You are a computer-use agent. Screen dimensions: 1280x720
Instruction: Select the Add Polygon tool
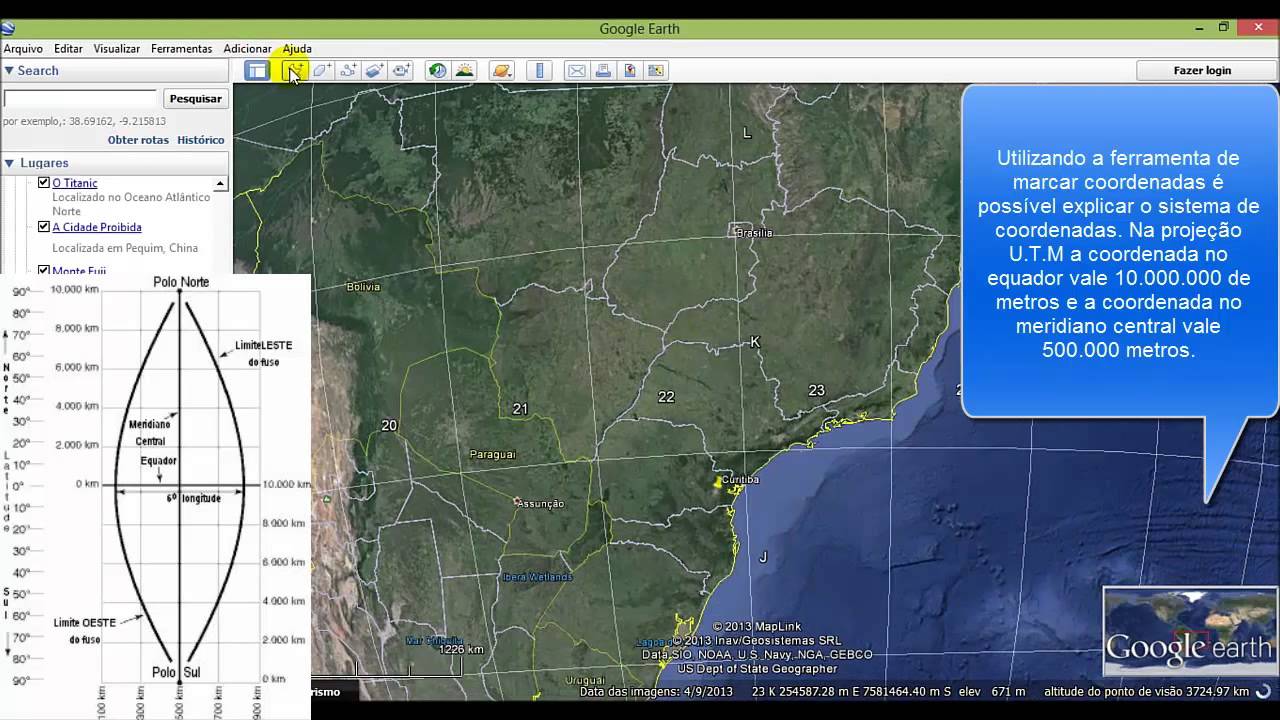(x=322, y=70)
